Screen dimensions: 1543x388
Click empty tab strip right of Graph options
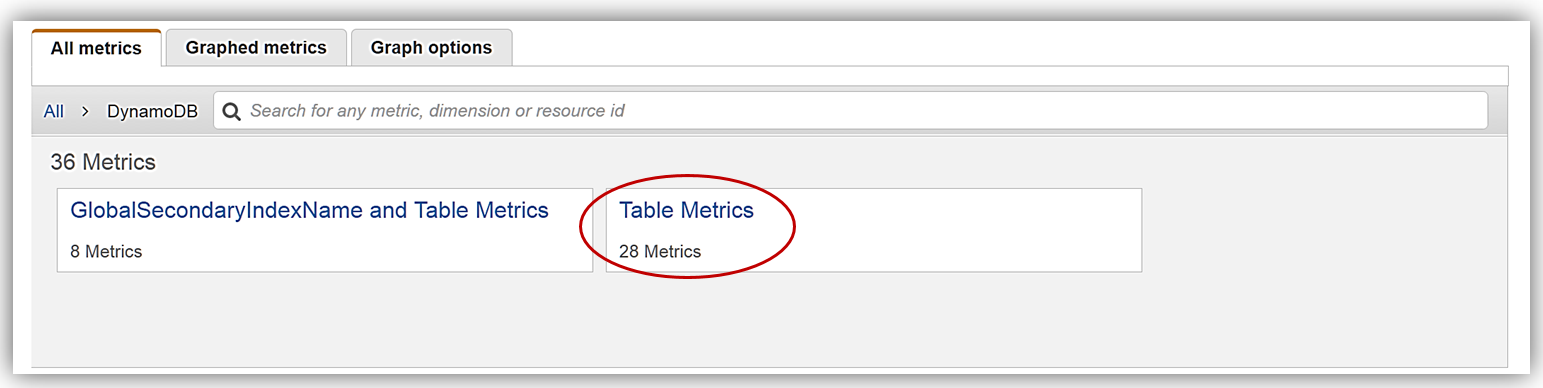click(1010, 47)
